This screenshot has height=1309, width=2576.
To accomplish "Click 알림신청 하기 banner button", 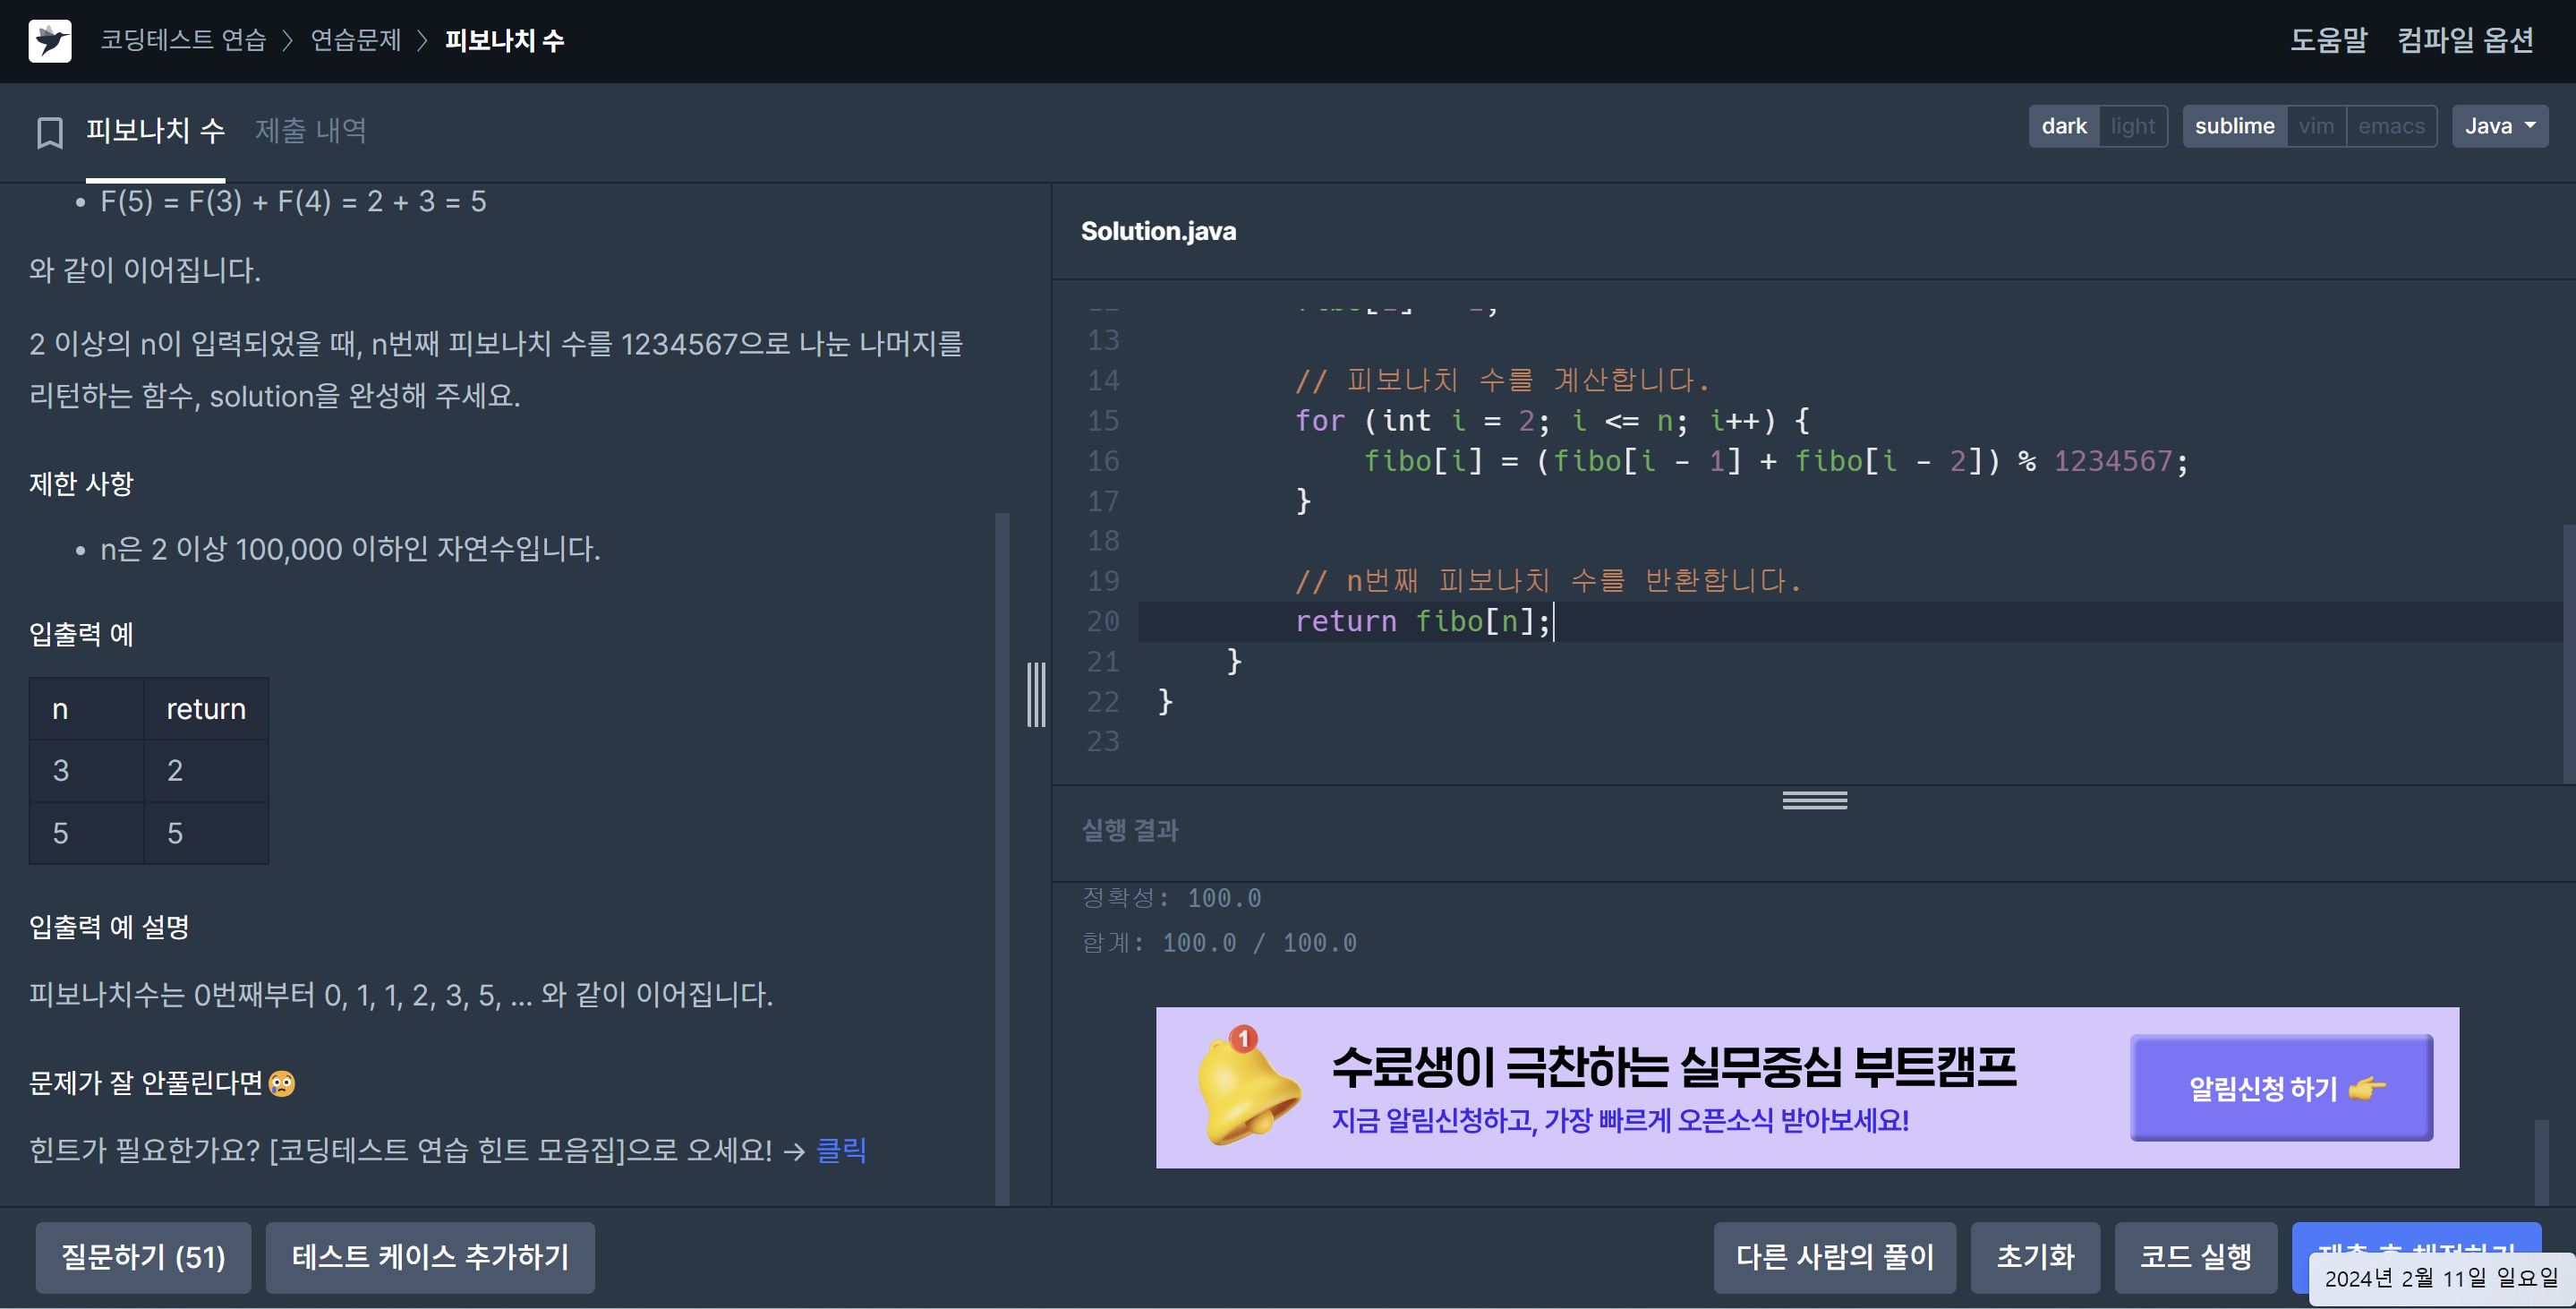I will 2281,1087.
